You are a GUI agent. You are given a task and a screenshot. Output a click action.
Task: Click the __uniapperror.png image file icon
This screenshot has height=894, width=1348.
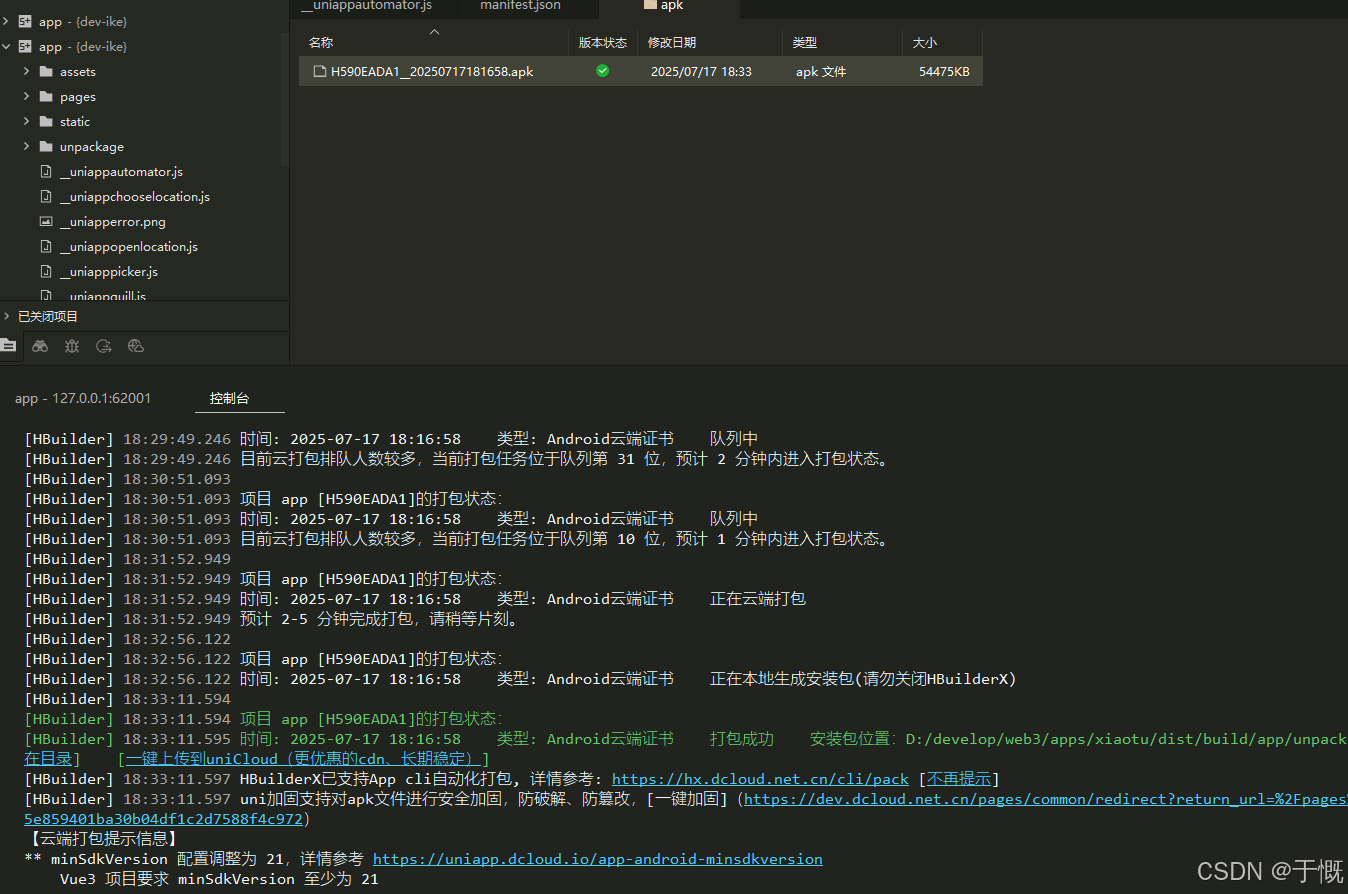46,222
